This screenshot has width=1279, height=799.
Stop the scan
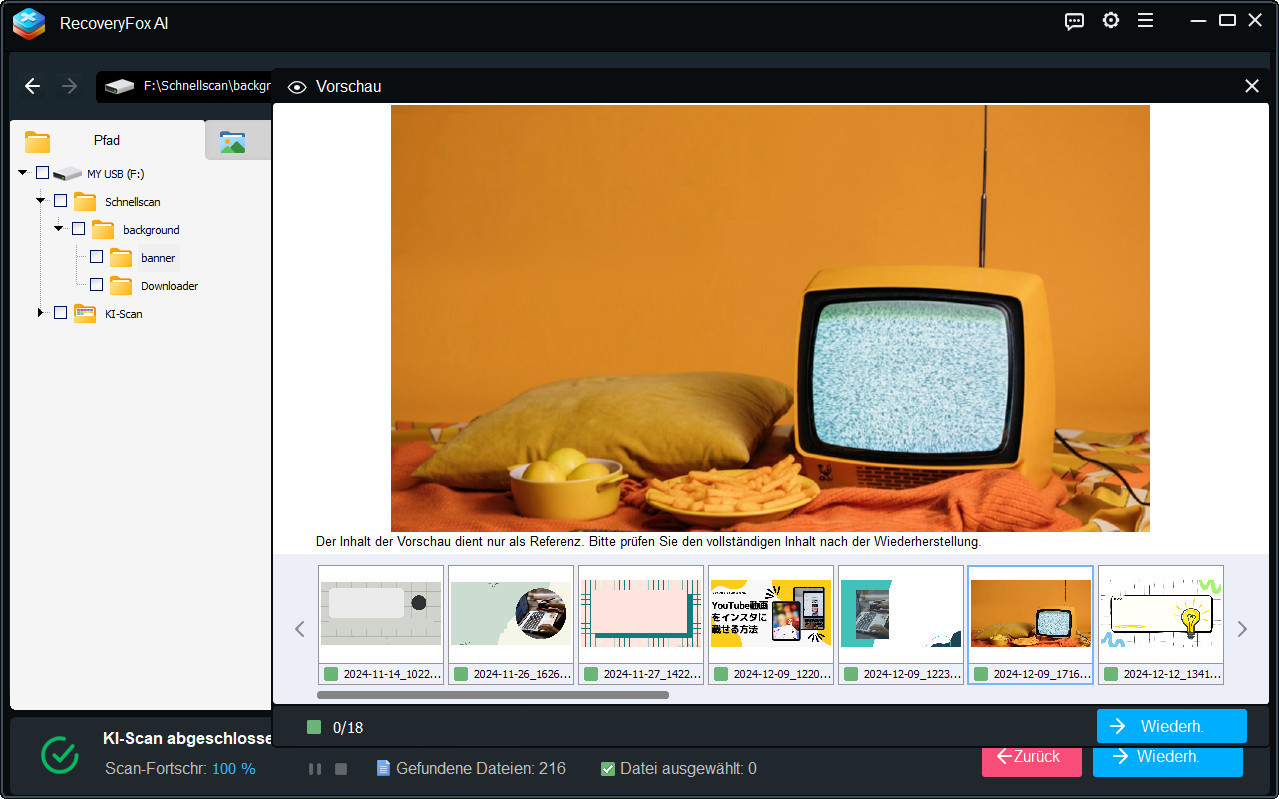click(x=340, y=769)
